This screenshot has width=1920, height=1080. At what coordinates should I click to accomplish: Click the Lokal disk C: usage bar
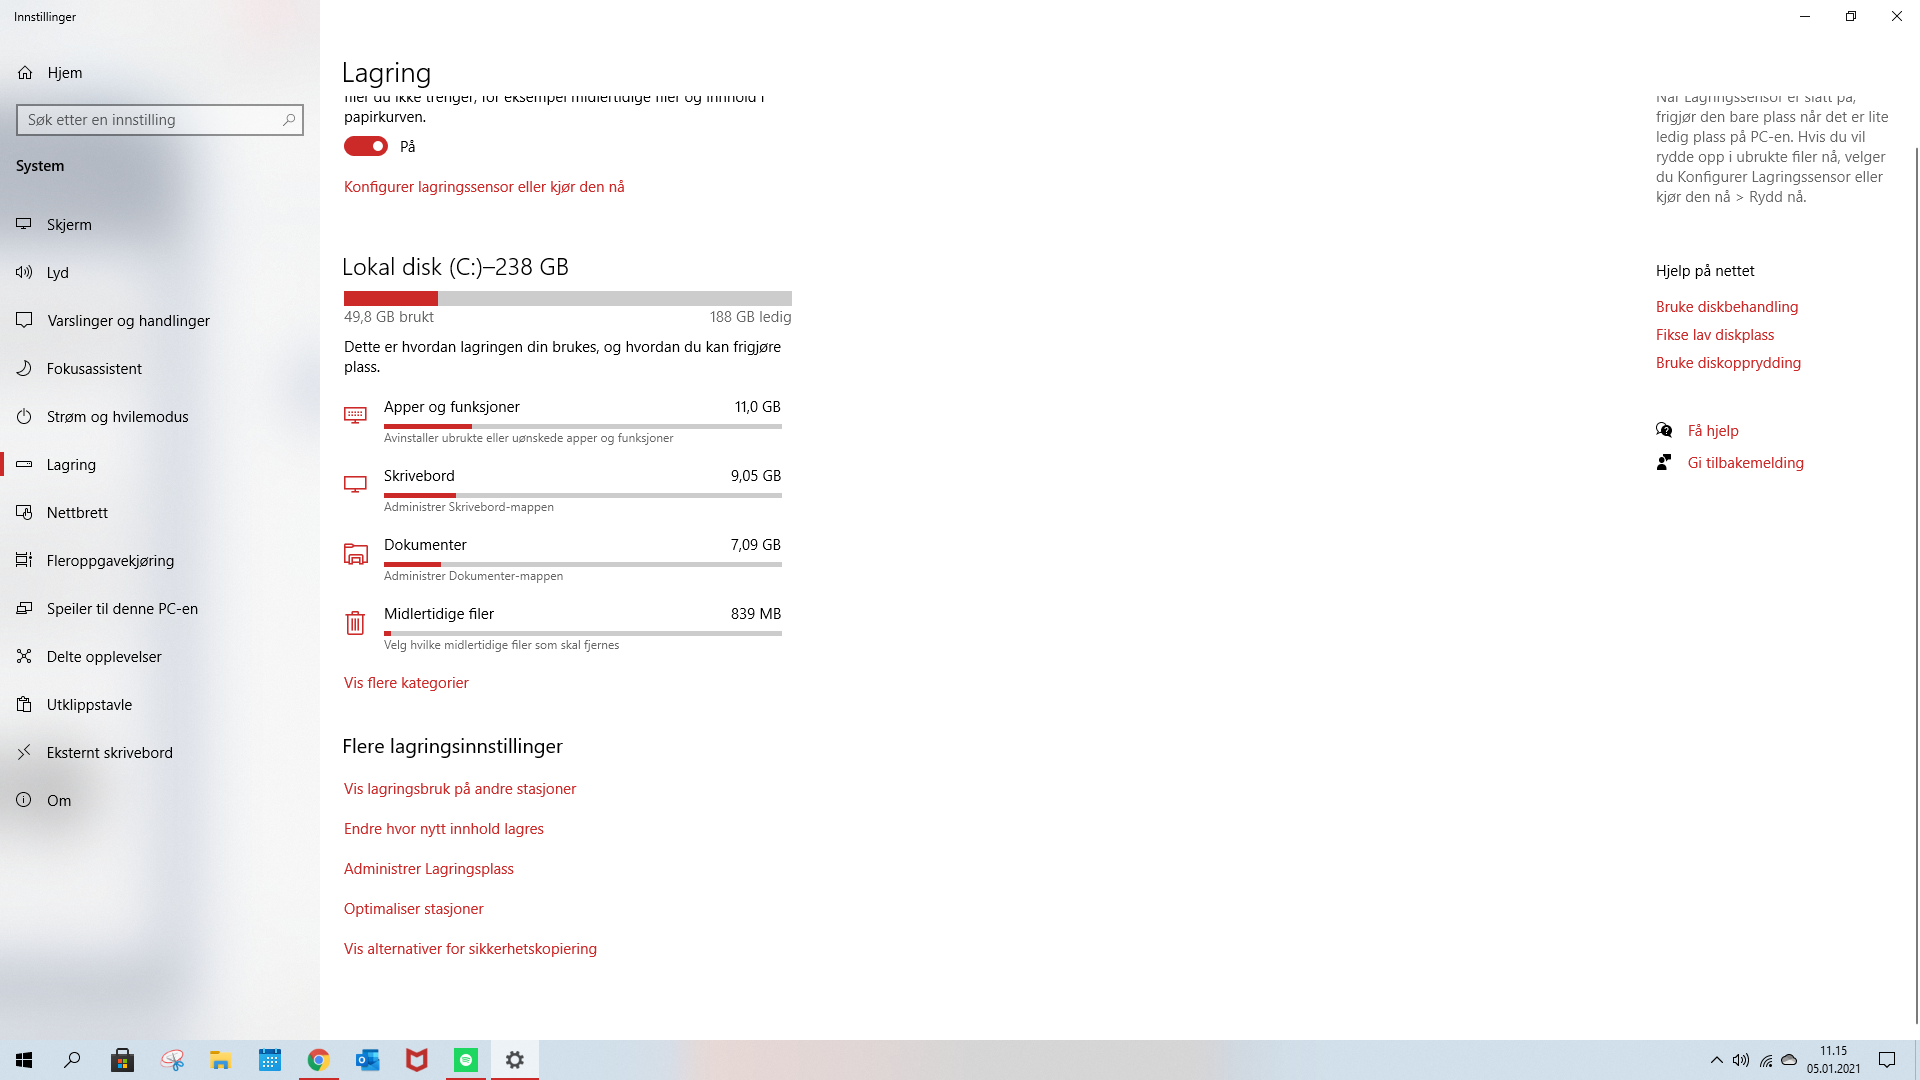[x=568, y=298]
